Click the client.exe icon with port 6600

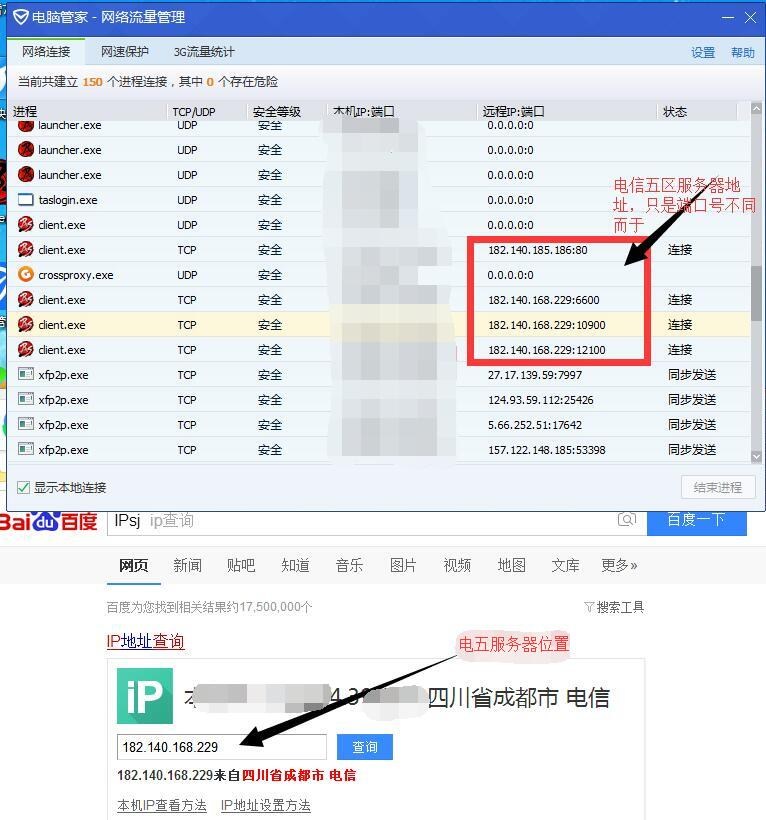[x=25, y=300]
